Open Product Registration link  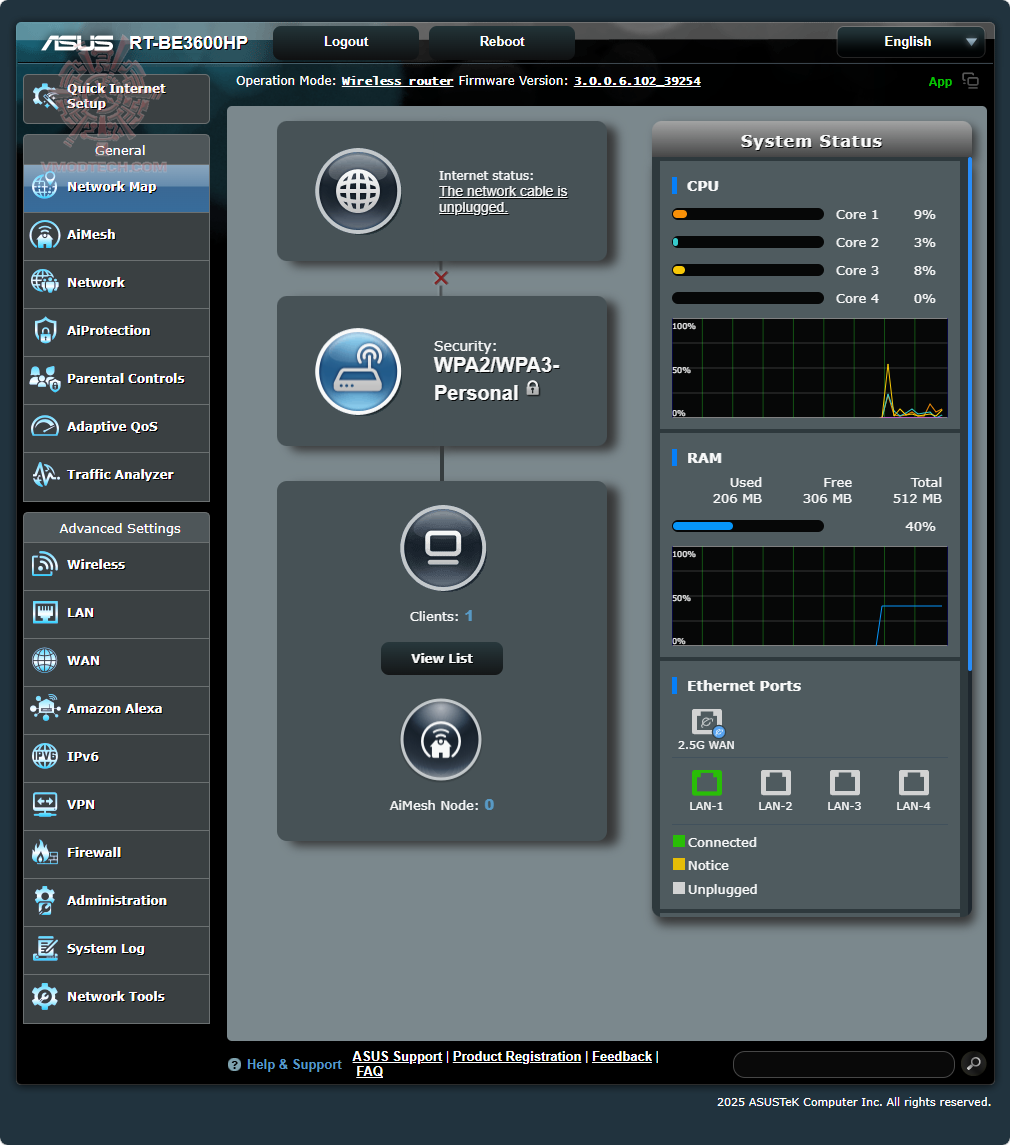coord(517,1057)
